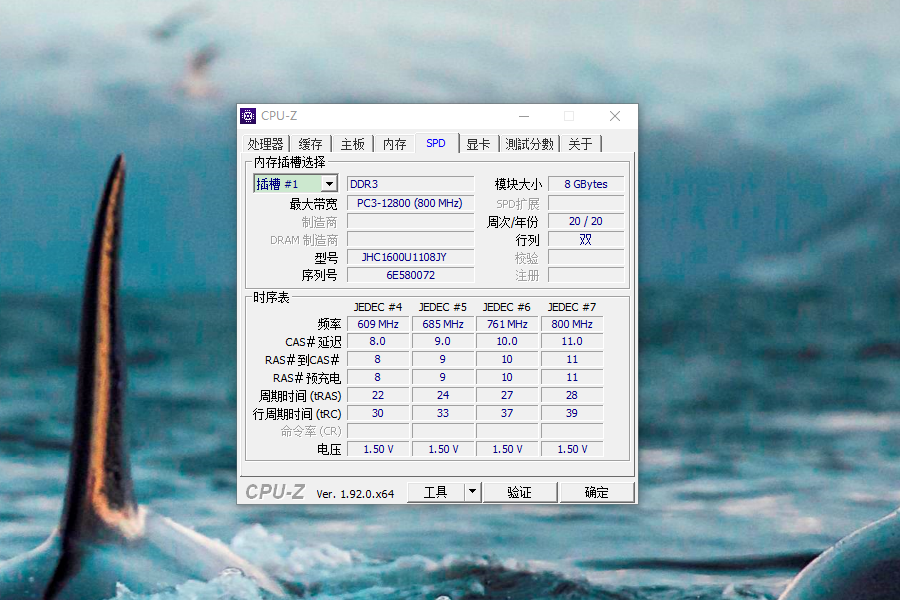Click the JEDEC #7 voltage 1.50 V
Image resolution: width=900 pixels, height=600 pixels.
(x=572, y=449)
